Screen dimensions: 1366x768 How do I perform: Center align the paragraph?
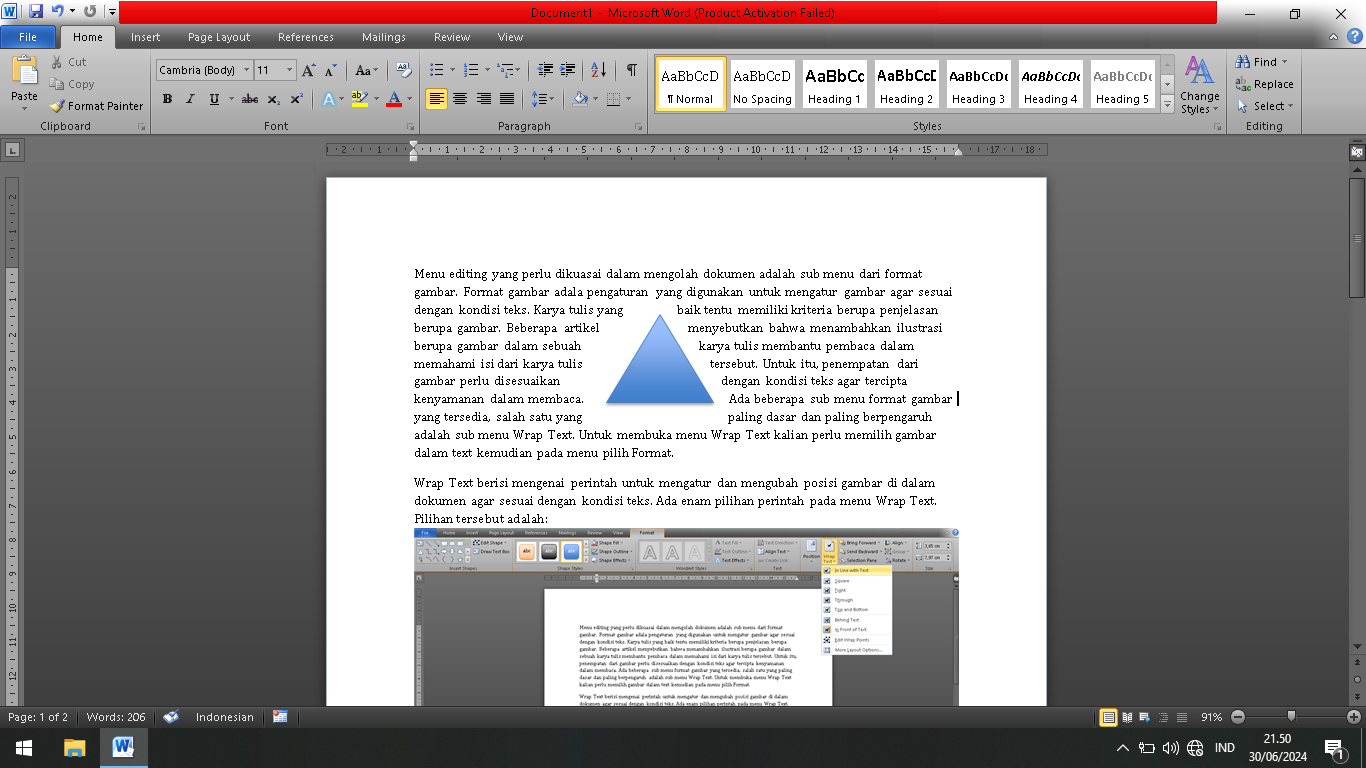(459, 98)
